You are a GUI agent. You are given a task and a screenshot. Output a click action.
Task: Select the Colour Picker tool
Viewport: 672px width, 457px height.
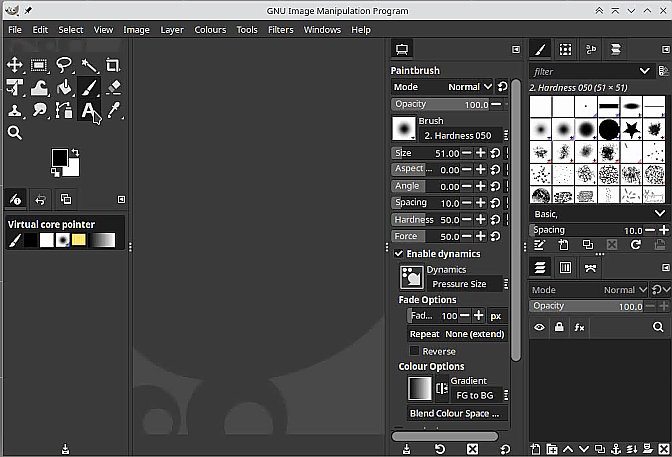[114, 110]
